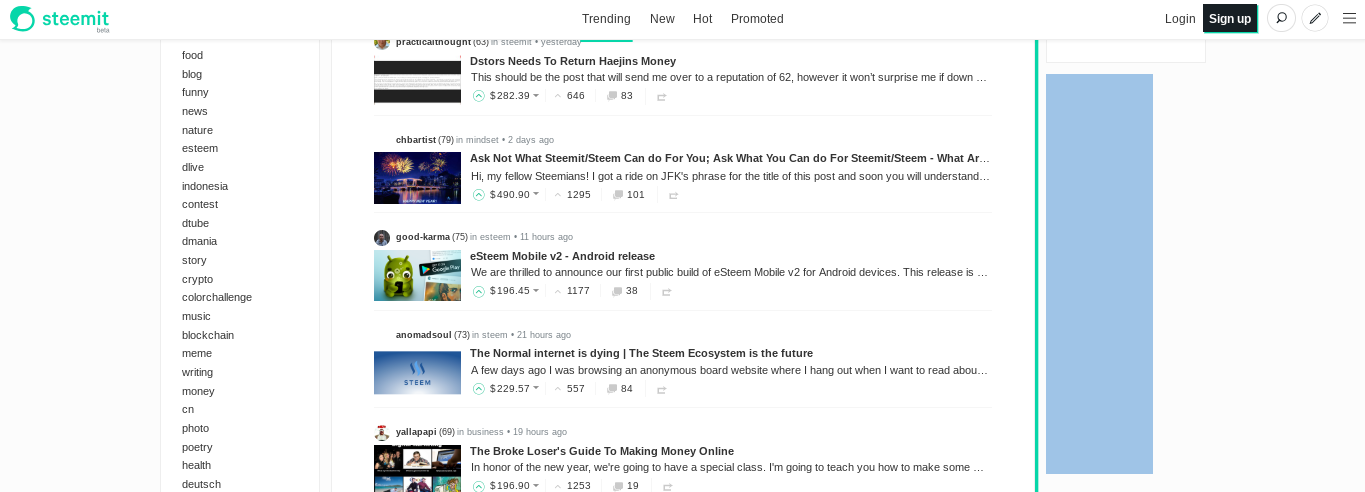Select the photo tag
The width and height of the screenshot is (1365, 492).
(x=195, y=428)
